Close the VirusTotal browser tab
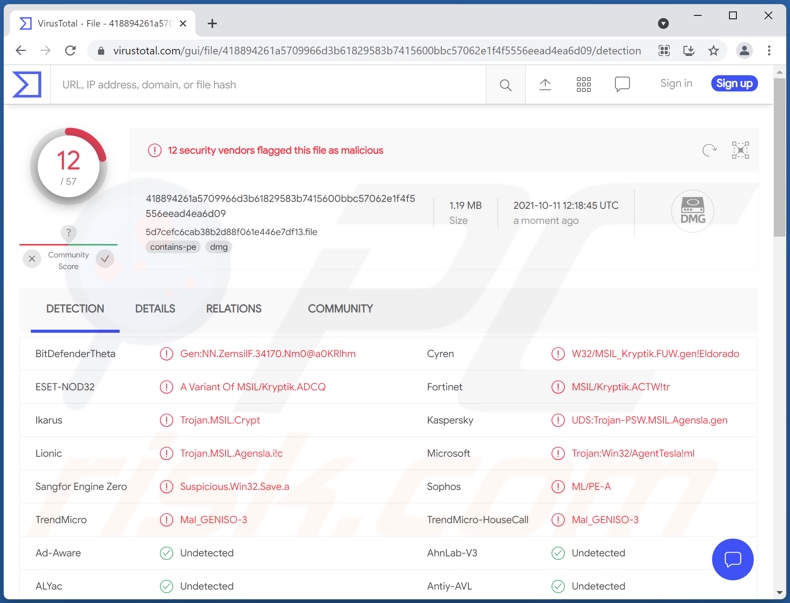The width and height of the screenshot is (790, 603). click(183, 24)
